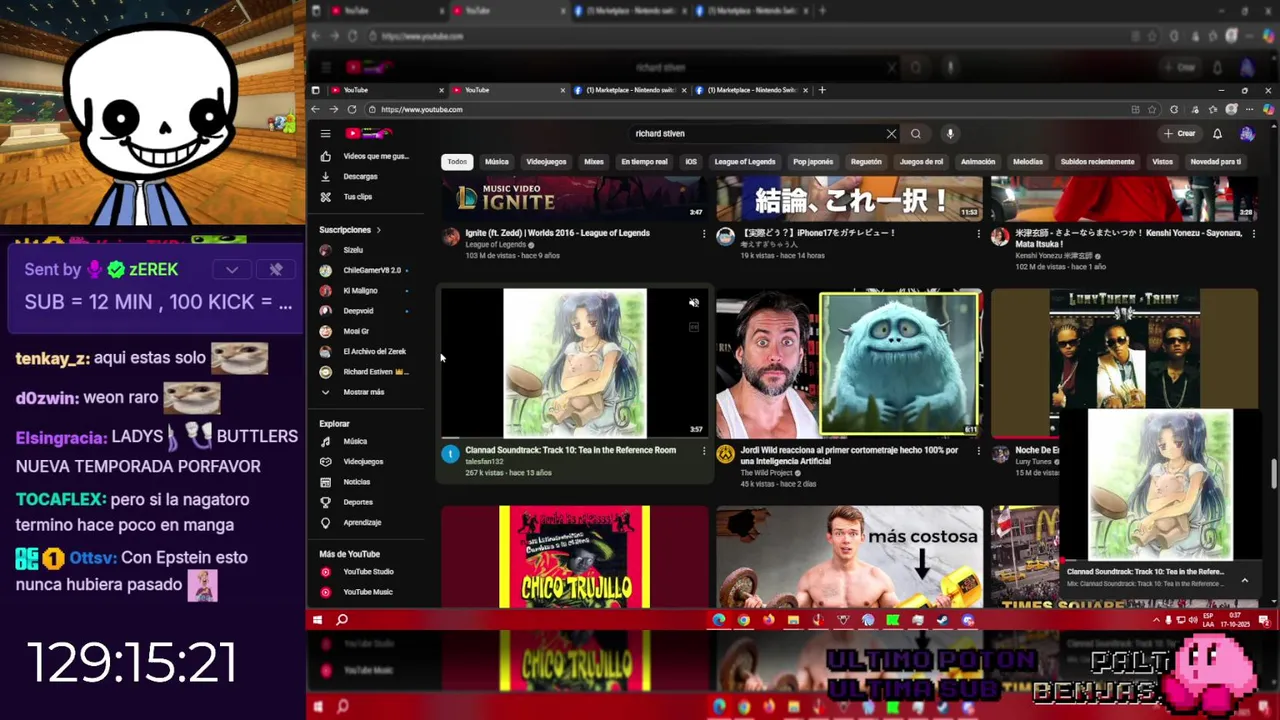Image resolution: width=1280 pixels, height=720 pixels.
Task: Open 'Videos que me gustan' in sidebar
Action: click(364, 156)
